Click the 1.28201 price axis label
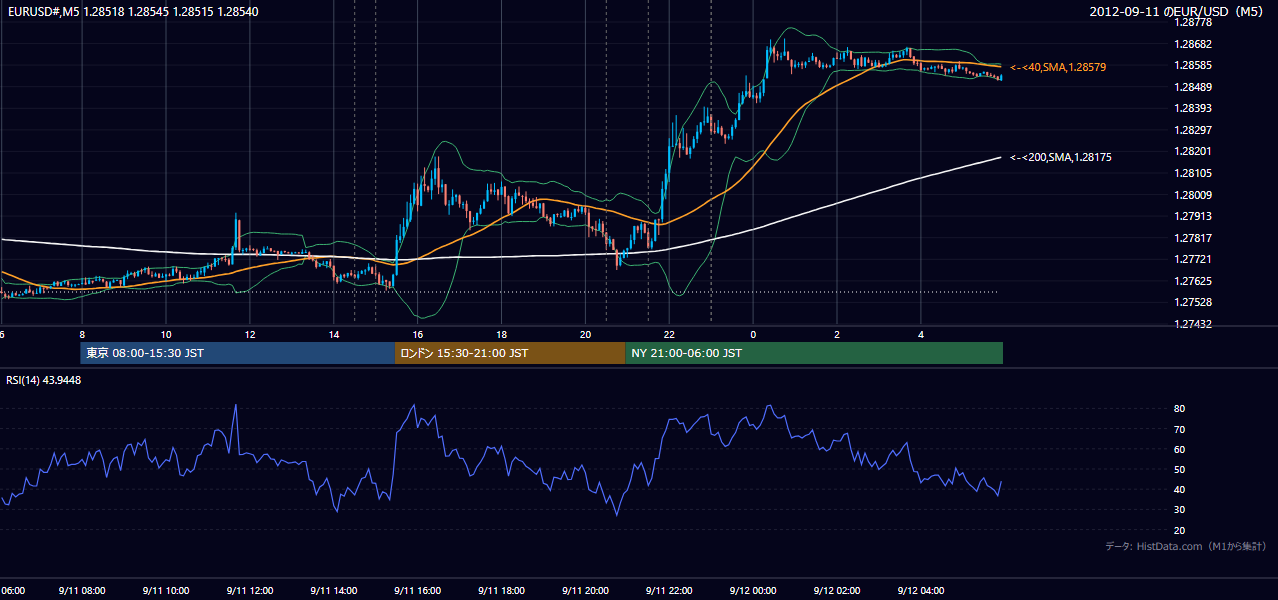The image size is (1278, 600). coord(1191,151)
